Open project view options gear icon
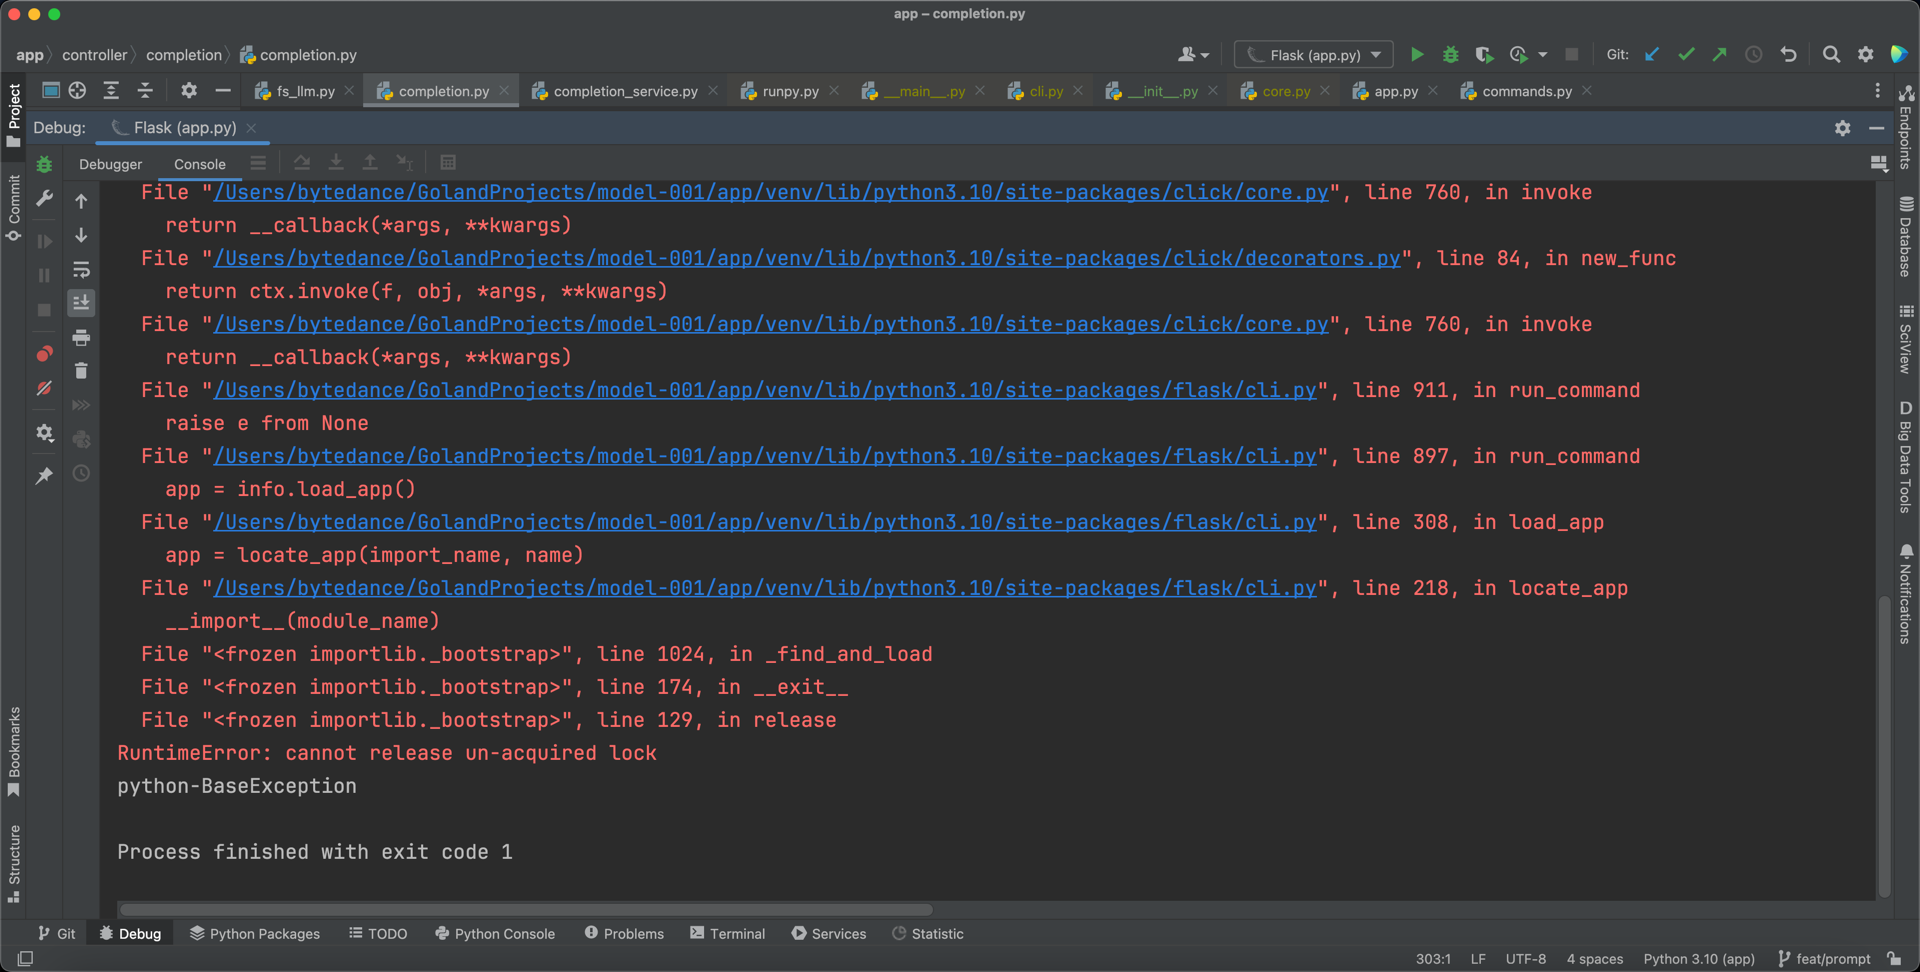Screen dimensions: 1920x972 pos(189,91)
